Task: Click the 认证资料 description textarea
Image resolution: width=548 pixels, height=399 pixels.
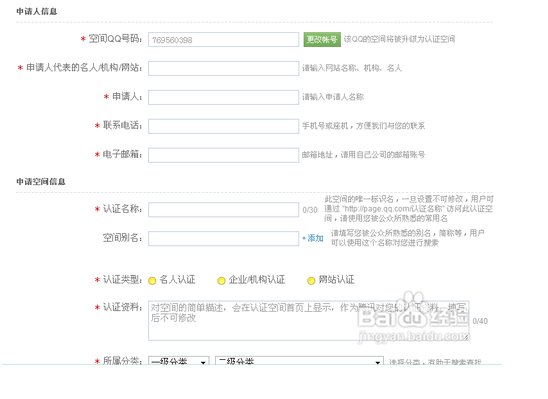Action: click(x=309, y=320)
